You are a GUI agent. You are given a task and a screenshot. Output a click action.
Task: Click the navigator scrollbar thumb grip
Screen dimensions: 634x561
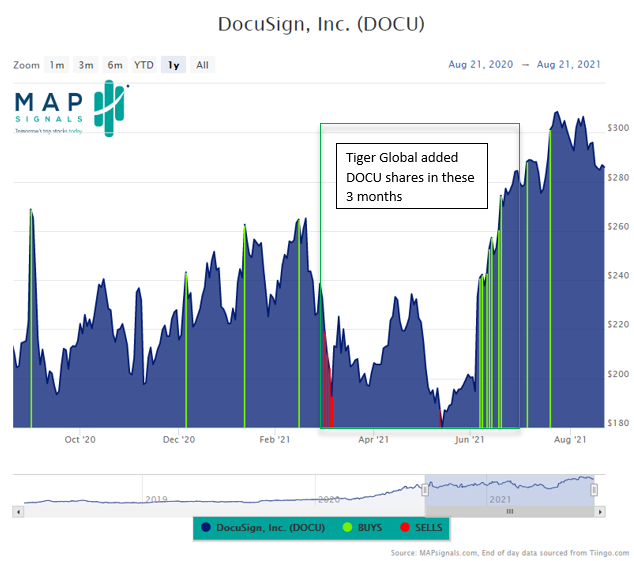tap(510, 512)
